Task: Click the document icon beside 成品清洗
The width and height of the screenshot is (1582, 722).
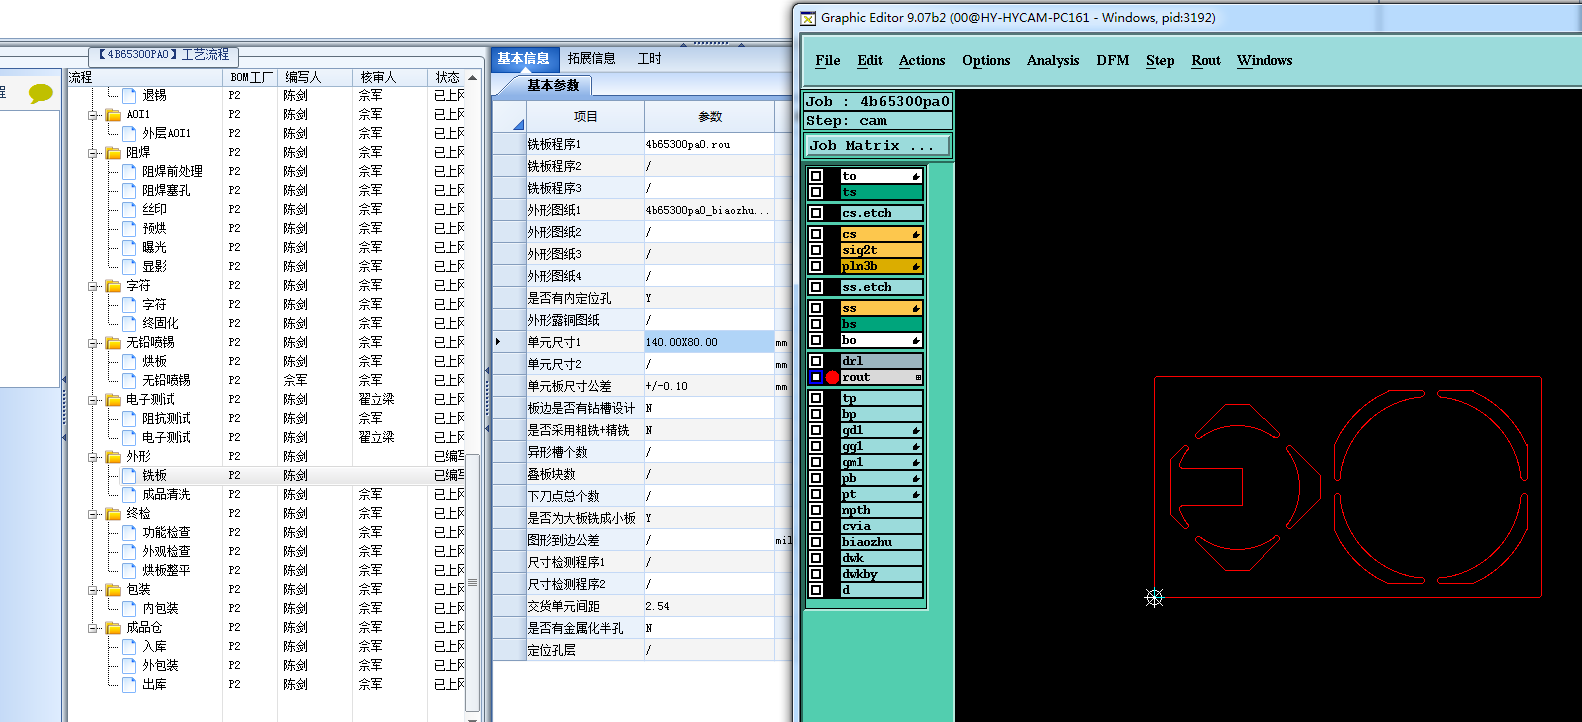Action: click(x=129, y=495)
